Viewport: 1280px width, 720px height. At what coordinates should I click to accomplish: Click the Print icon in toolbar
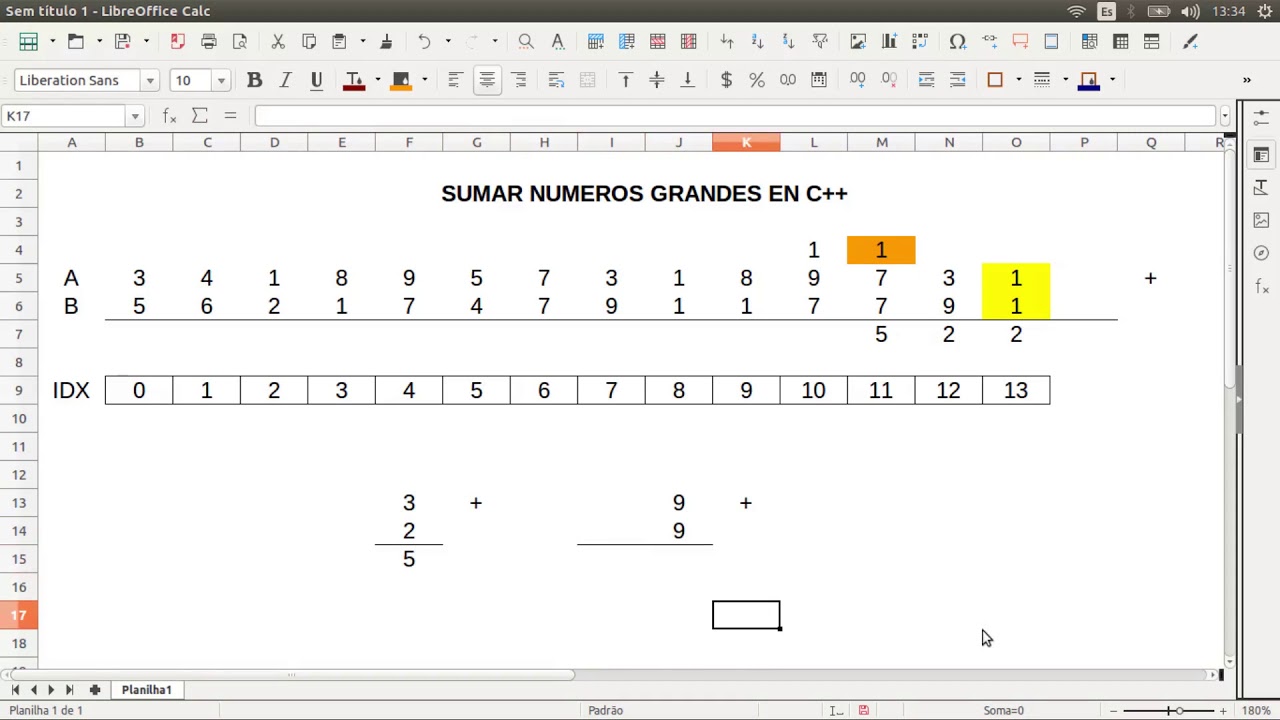coord(208,42)
